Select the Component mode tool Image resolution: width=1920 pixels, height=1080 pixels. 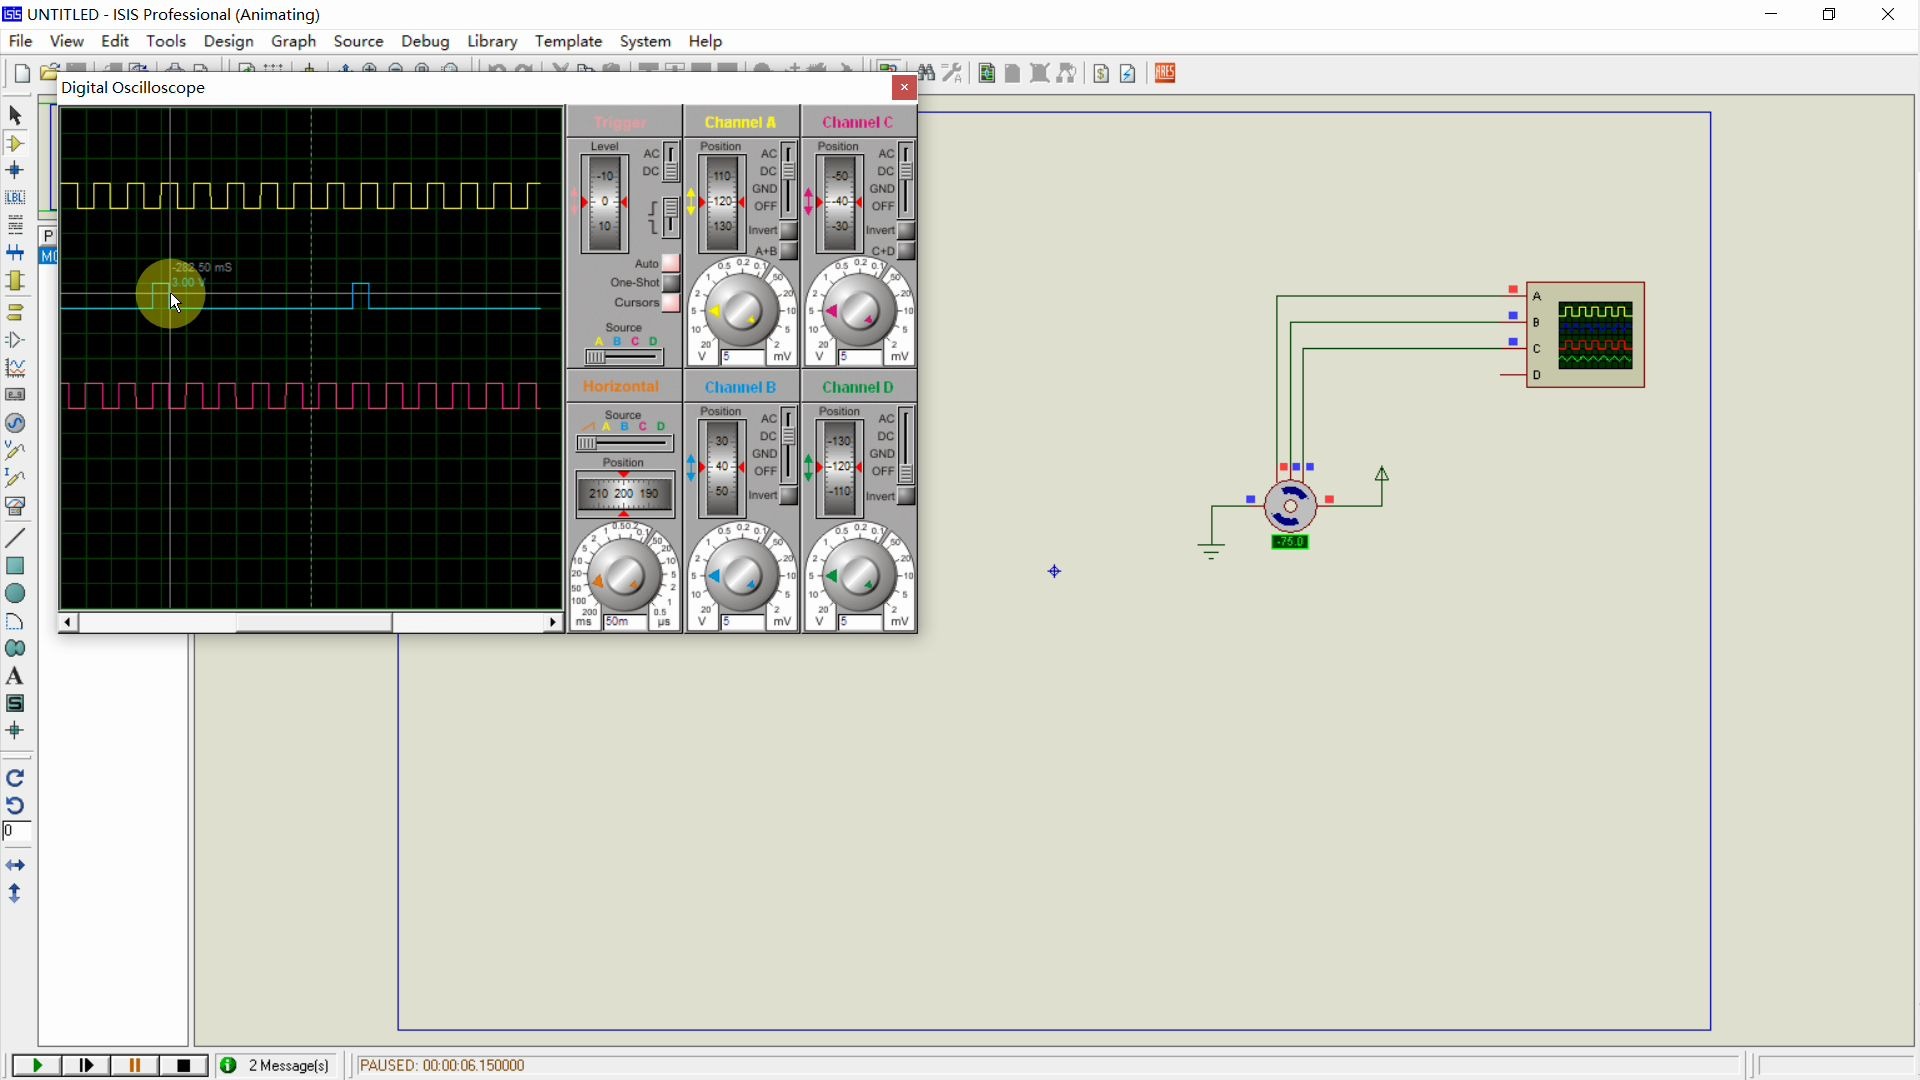click(15, 144)
